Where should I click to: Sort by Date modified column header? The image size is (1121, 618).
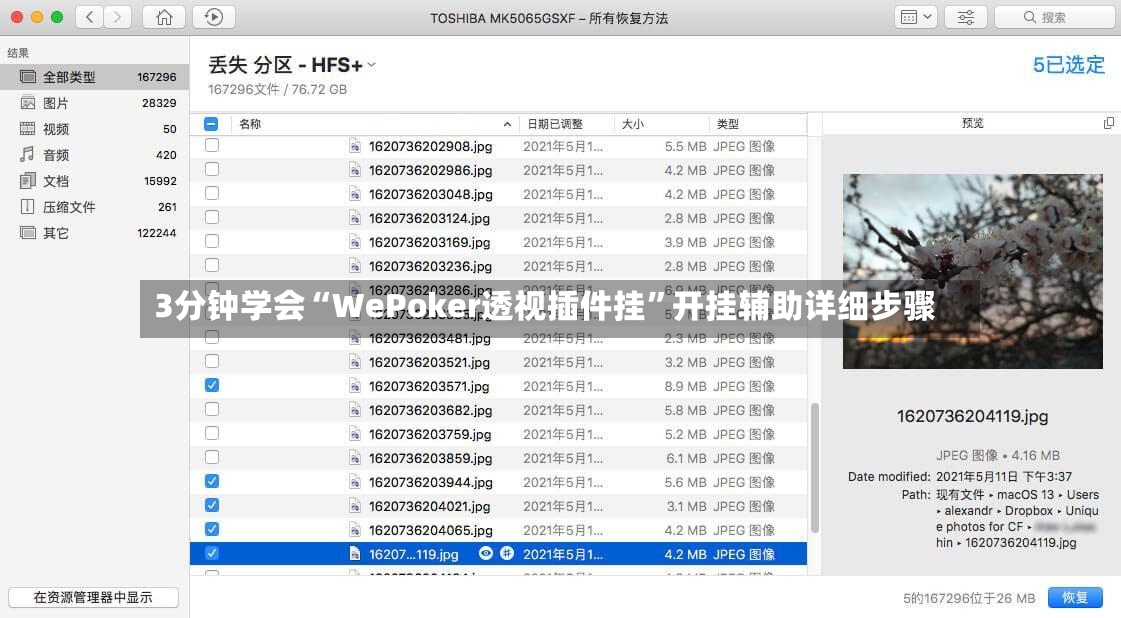tap(566, 124)
